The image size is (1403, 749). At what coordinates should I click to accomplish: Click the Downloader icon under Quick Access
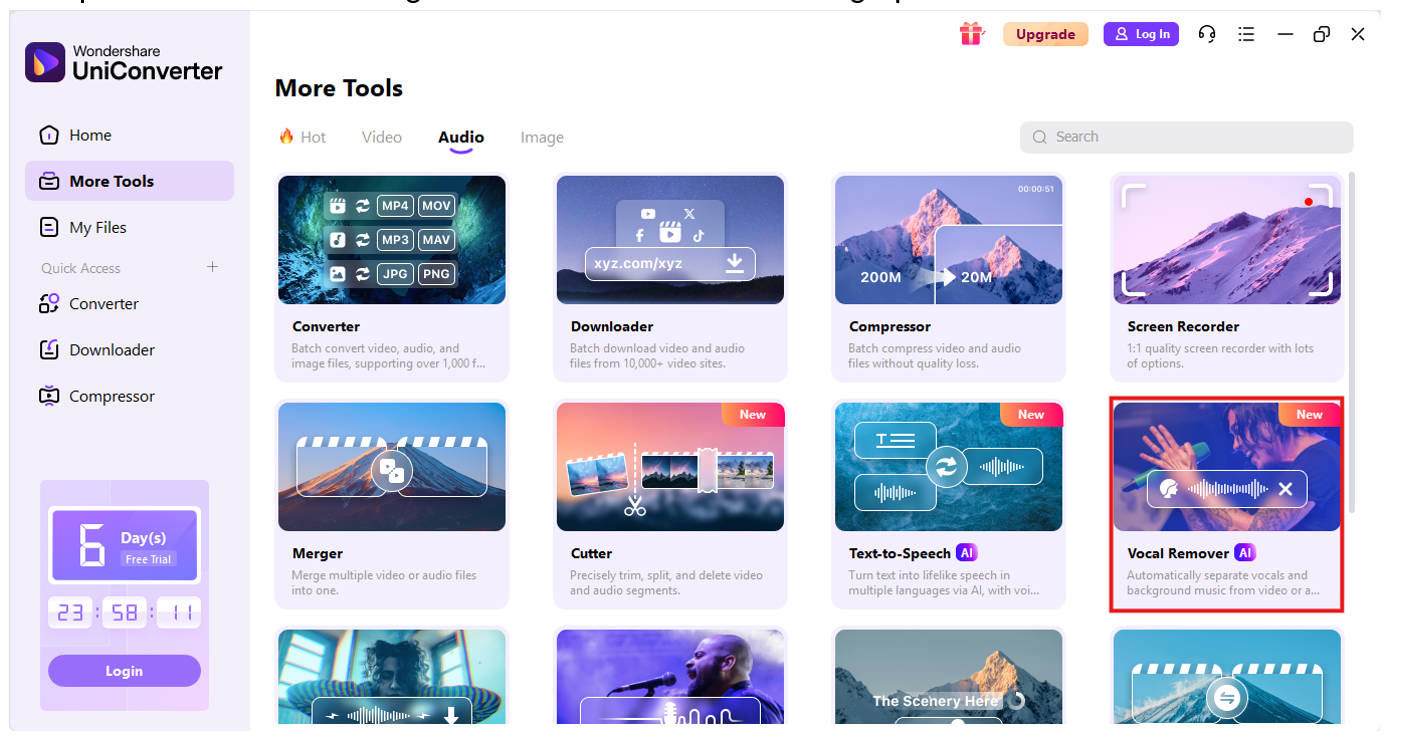click(48, 349)
